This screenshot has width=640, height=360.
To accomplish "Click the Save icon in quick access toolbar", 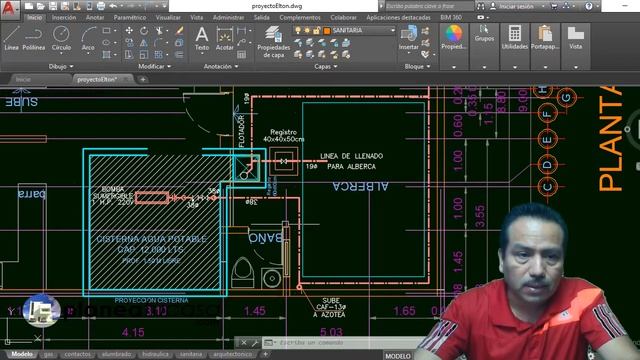I will [x=53, y=6].
